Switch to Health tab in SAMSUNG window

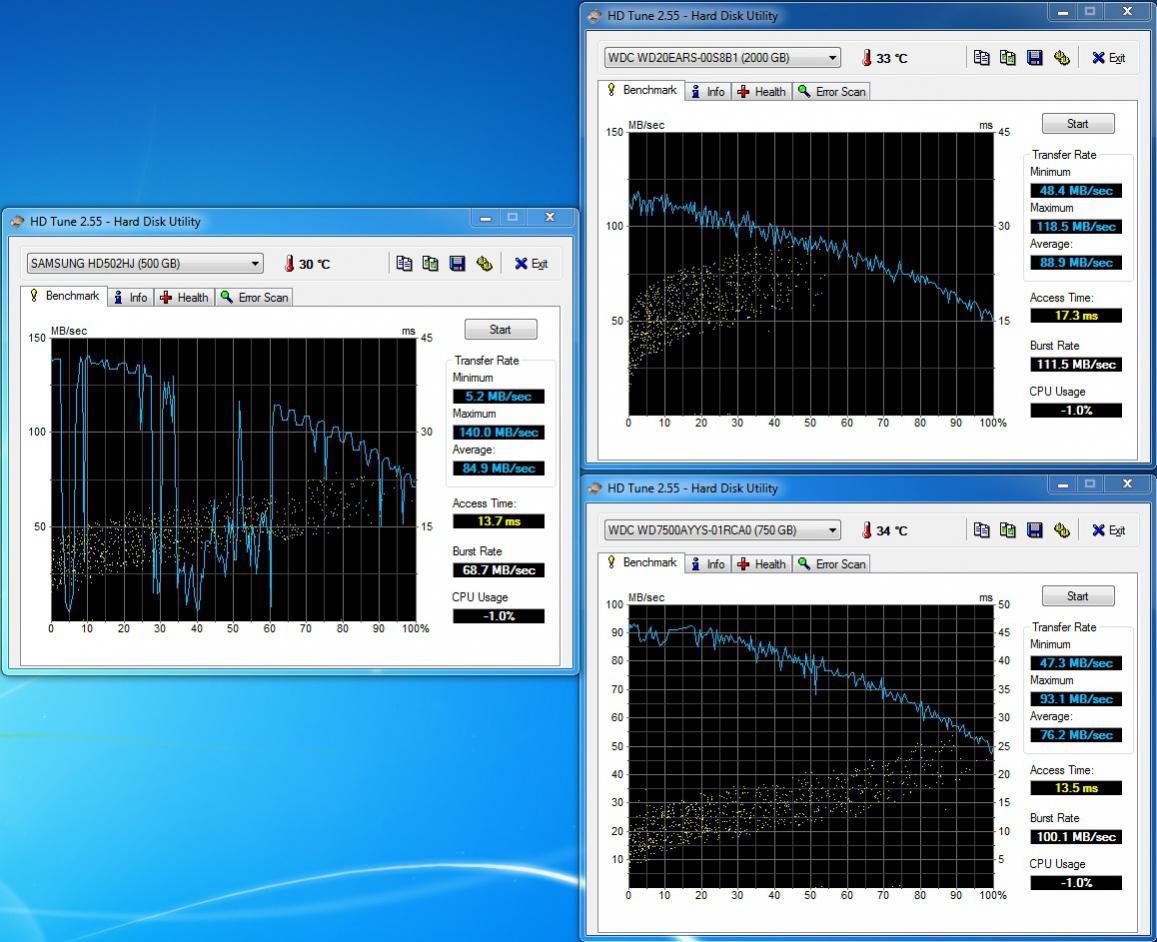click(x=184, y=297)
